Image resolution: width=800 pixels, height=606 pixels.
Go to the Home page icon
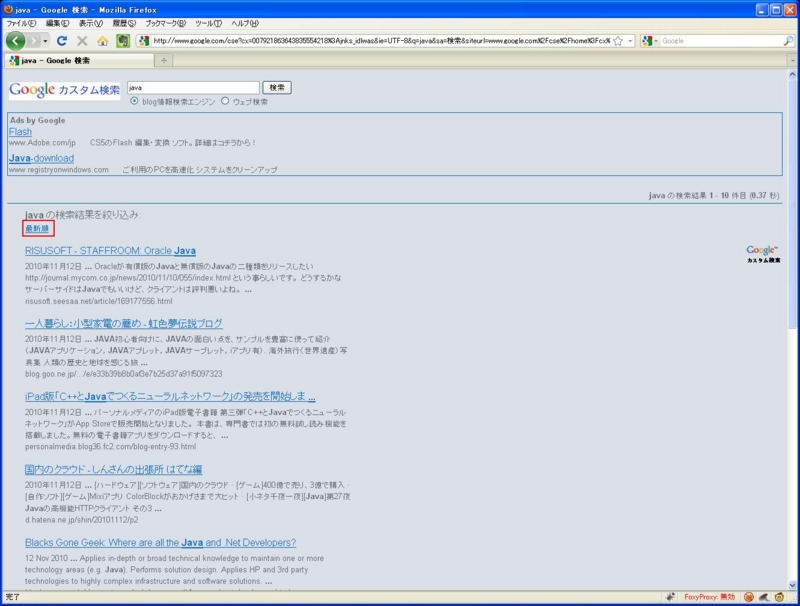(x=103, y=41)
